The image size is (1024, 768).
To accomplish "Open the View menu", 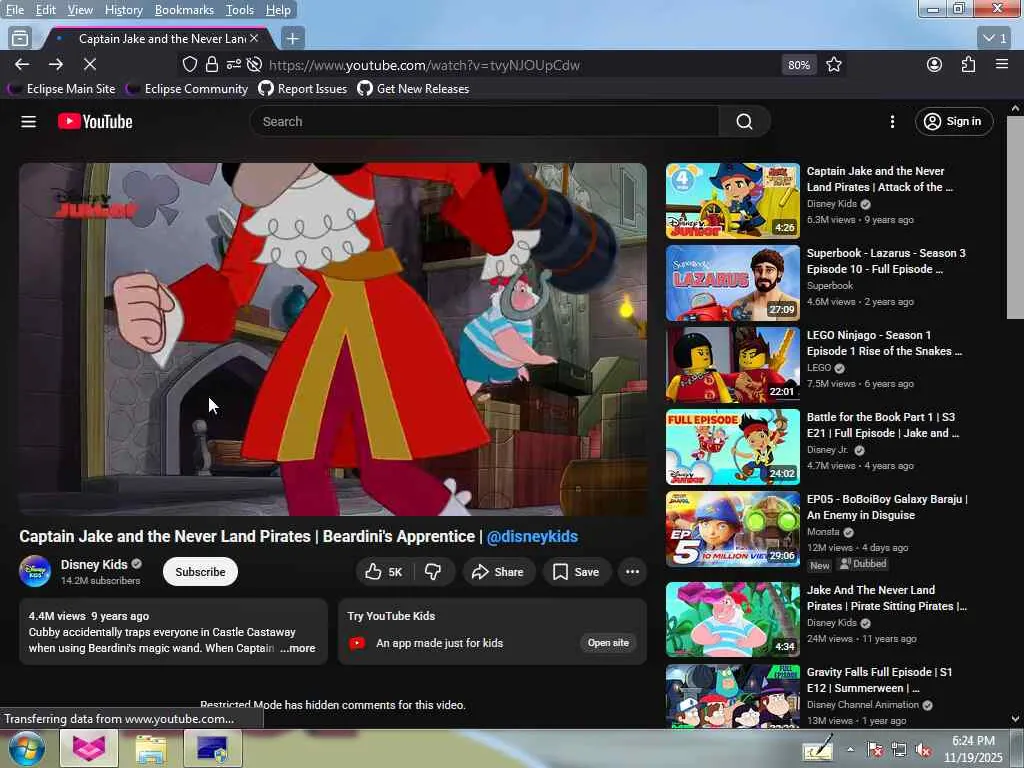I will point(80,10).
